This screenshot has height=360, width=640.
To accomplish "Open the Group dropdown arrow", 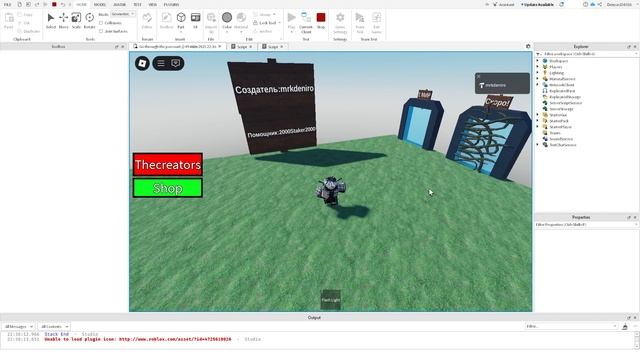I will pyautogui.click(x=274, y=15).
